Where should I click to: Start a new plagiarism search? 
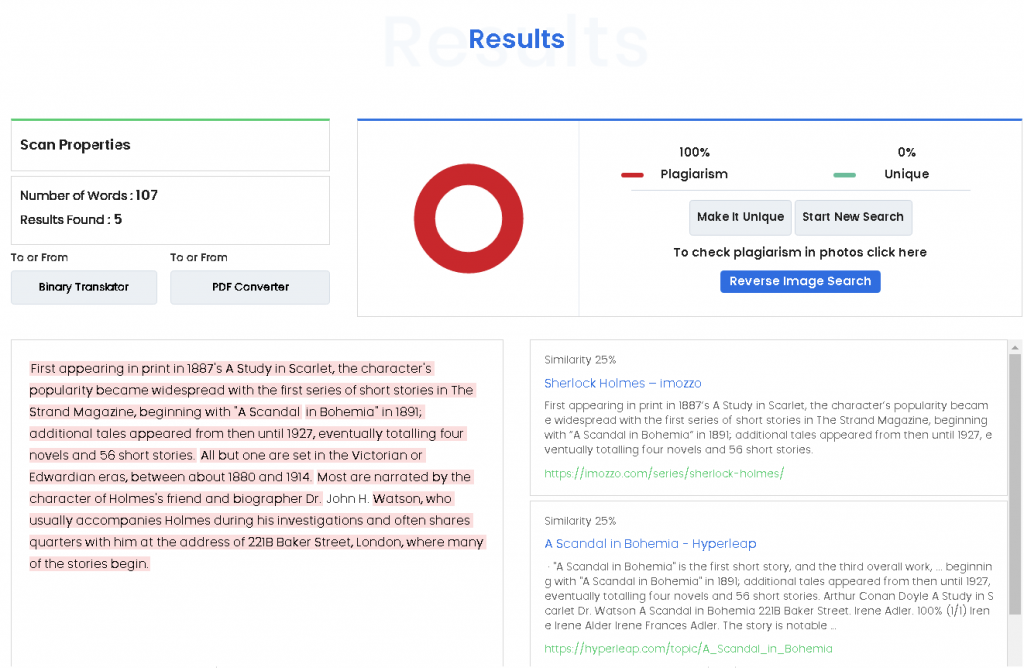tap(852, 217)
